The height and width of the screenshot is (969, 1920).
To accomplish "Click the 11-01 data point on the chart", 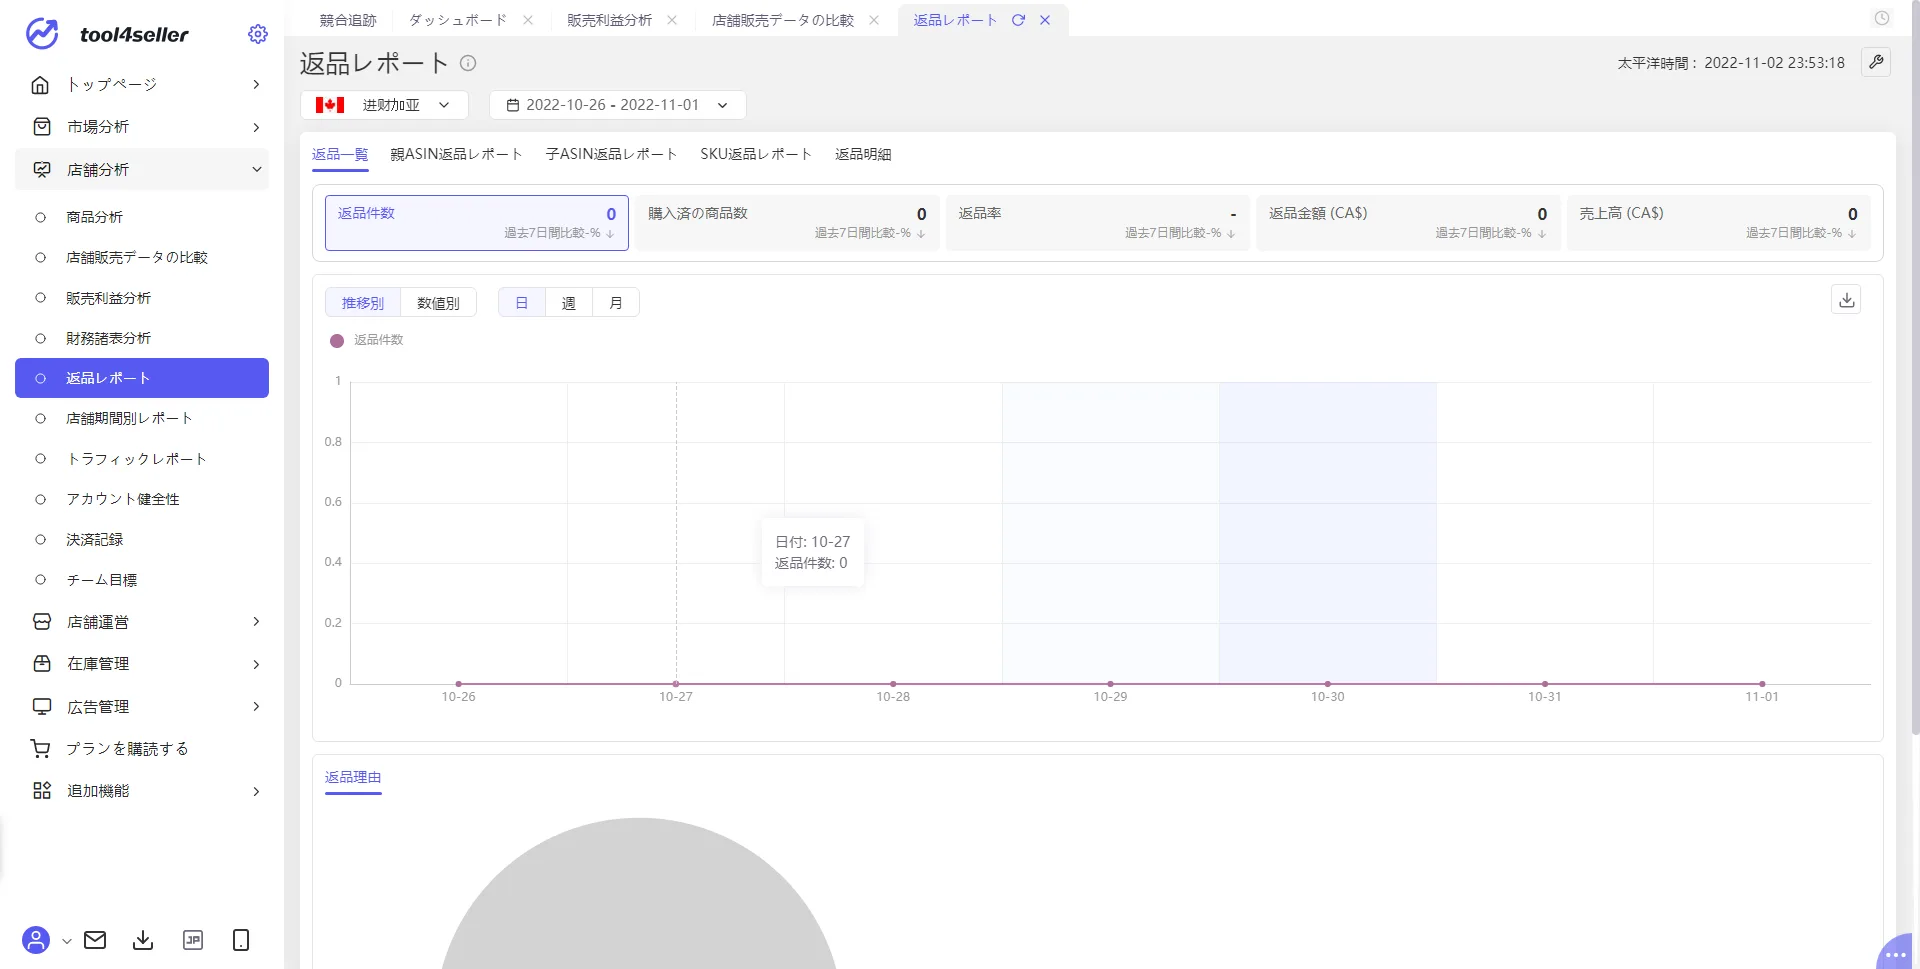I will coord(1762,684).
